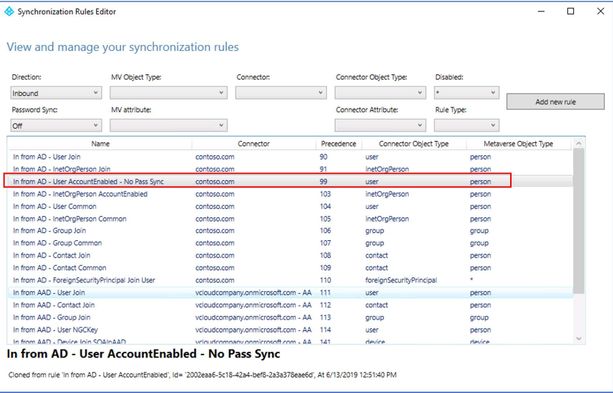Open the Password Sync dropdown set to Off

pos(56,126)
